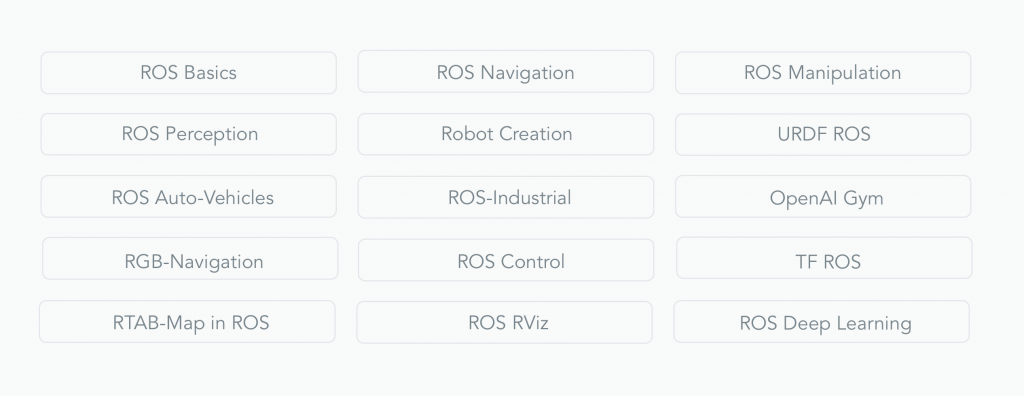Pick the ROS Auto-Vehicles button
1024x396 pixels.
[189, 197]
